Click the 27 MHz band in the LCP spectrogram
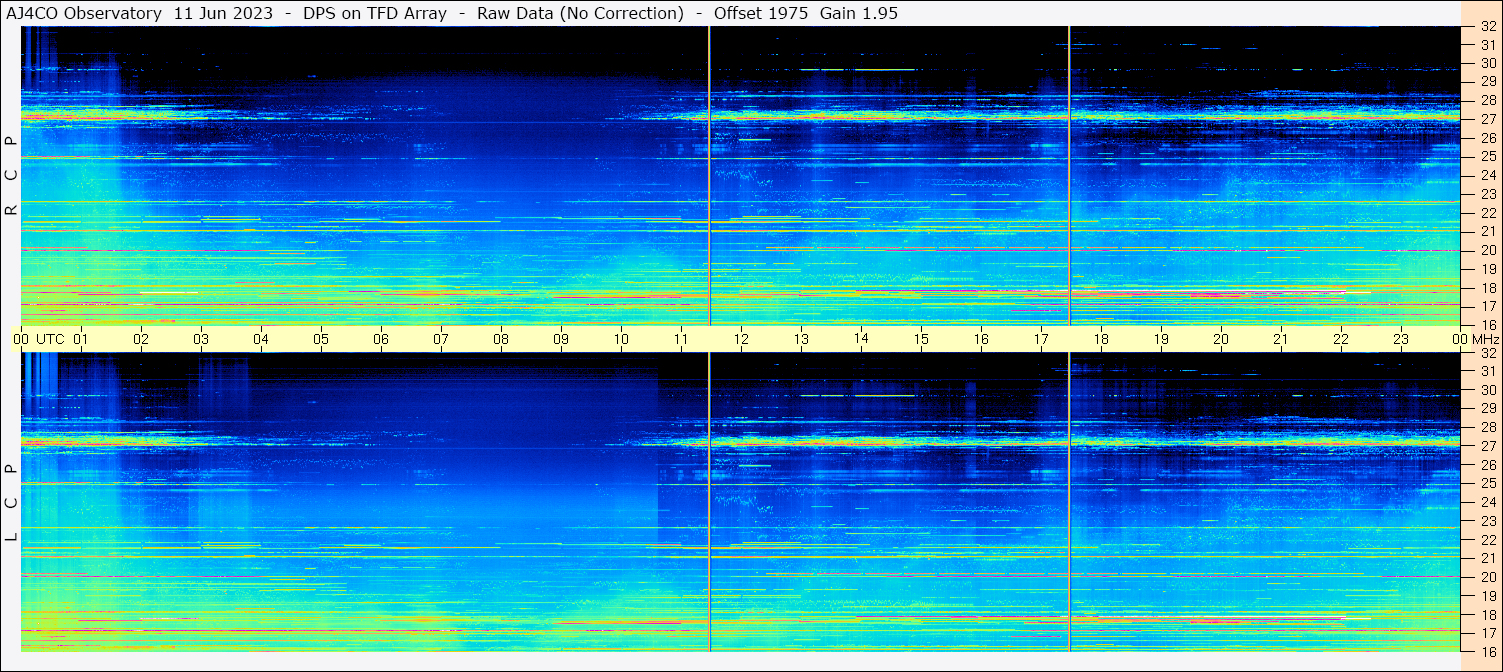Screen dimensions: 1503x672 click(x=741, y=441)
